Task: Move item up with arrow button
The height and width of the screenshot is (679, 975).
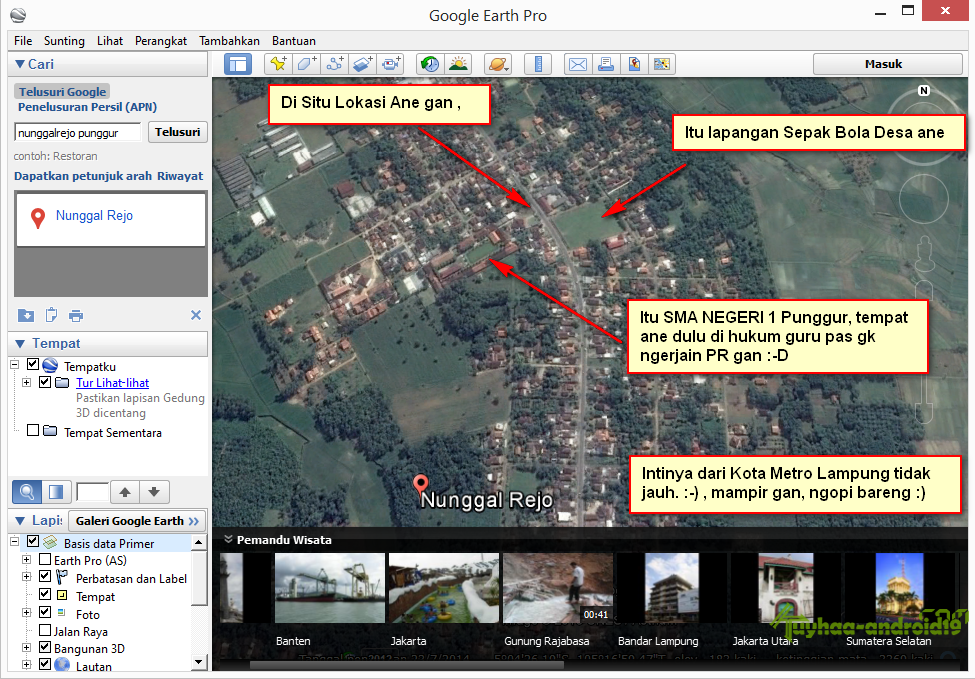Action: tap(125, 492)
